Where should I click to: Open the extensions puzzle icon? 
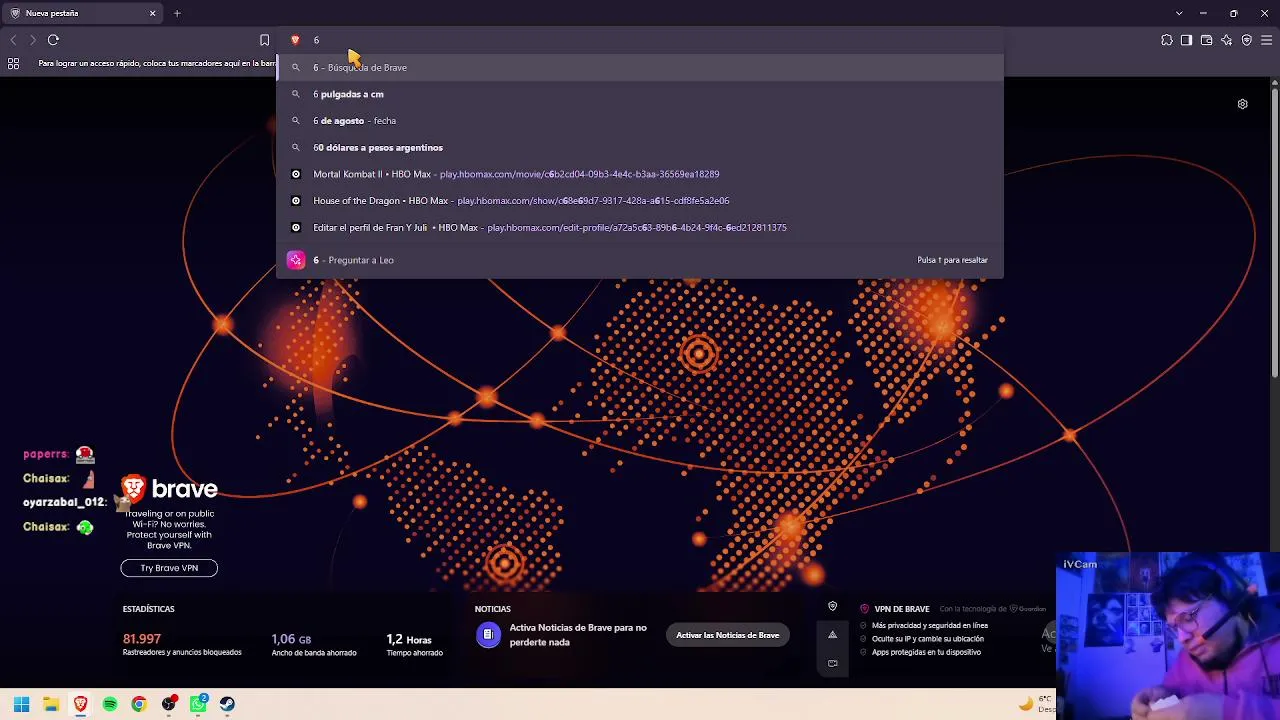[1167, 40]
